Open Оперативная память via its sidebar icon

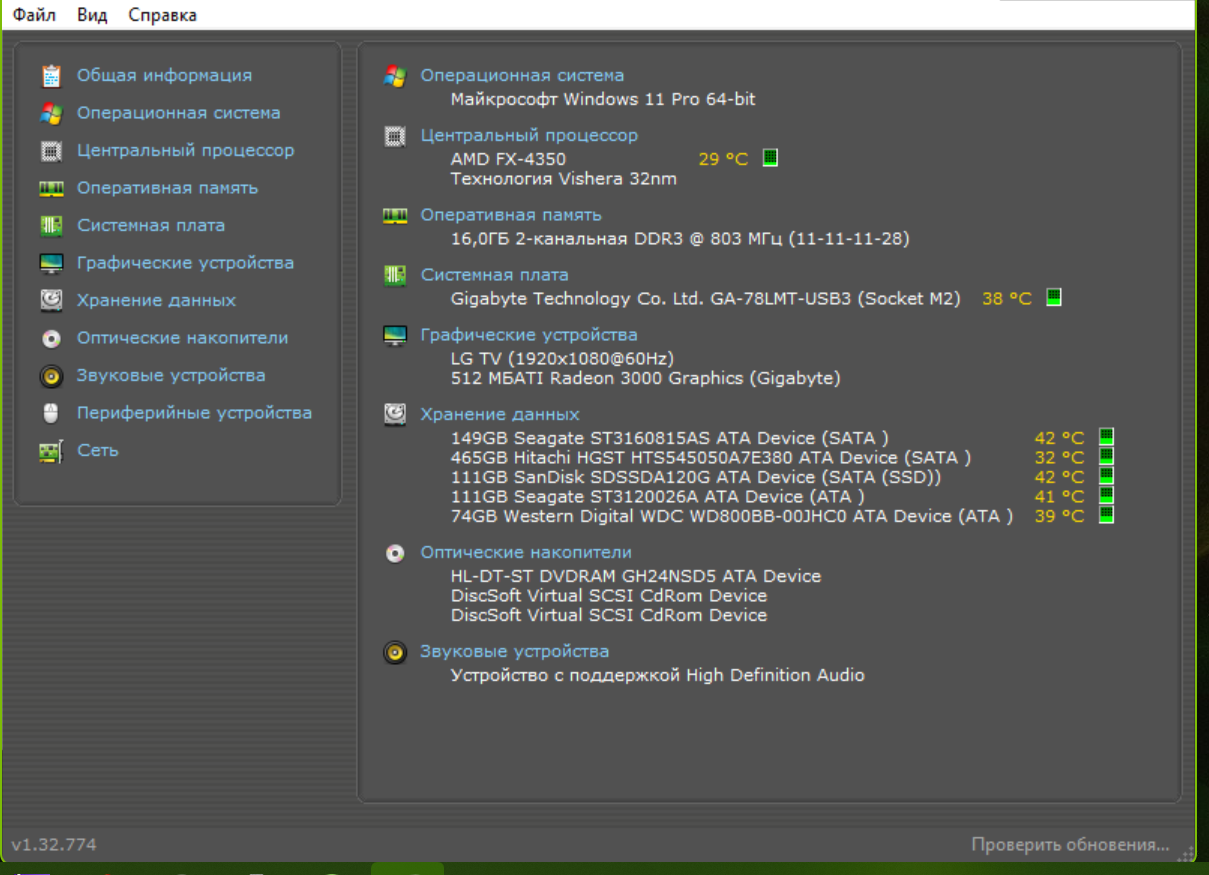(x=51, y=188)
